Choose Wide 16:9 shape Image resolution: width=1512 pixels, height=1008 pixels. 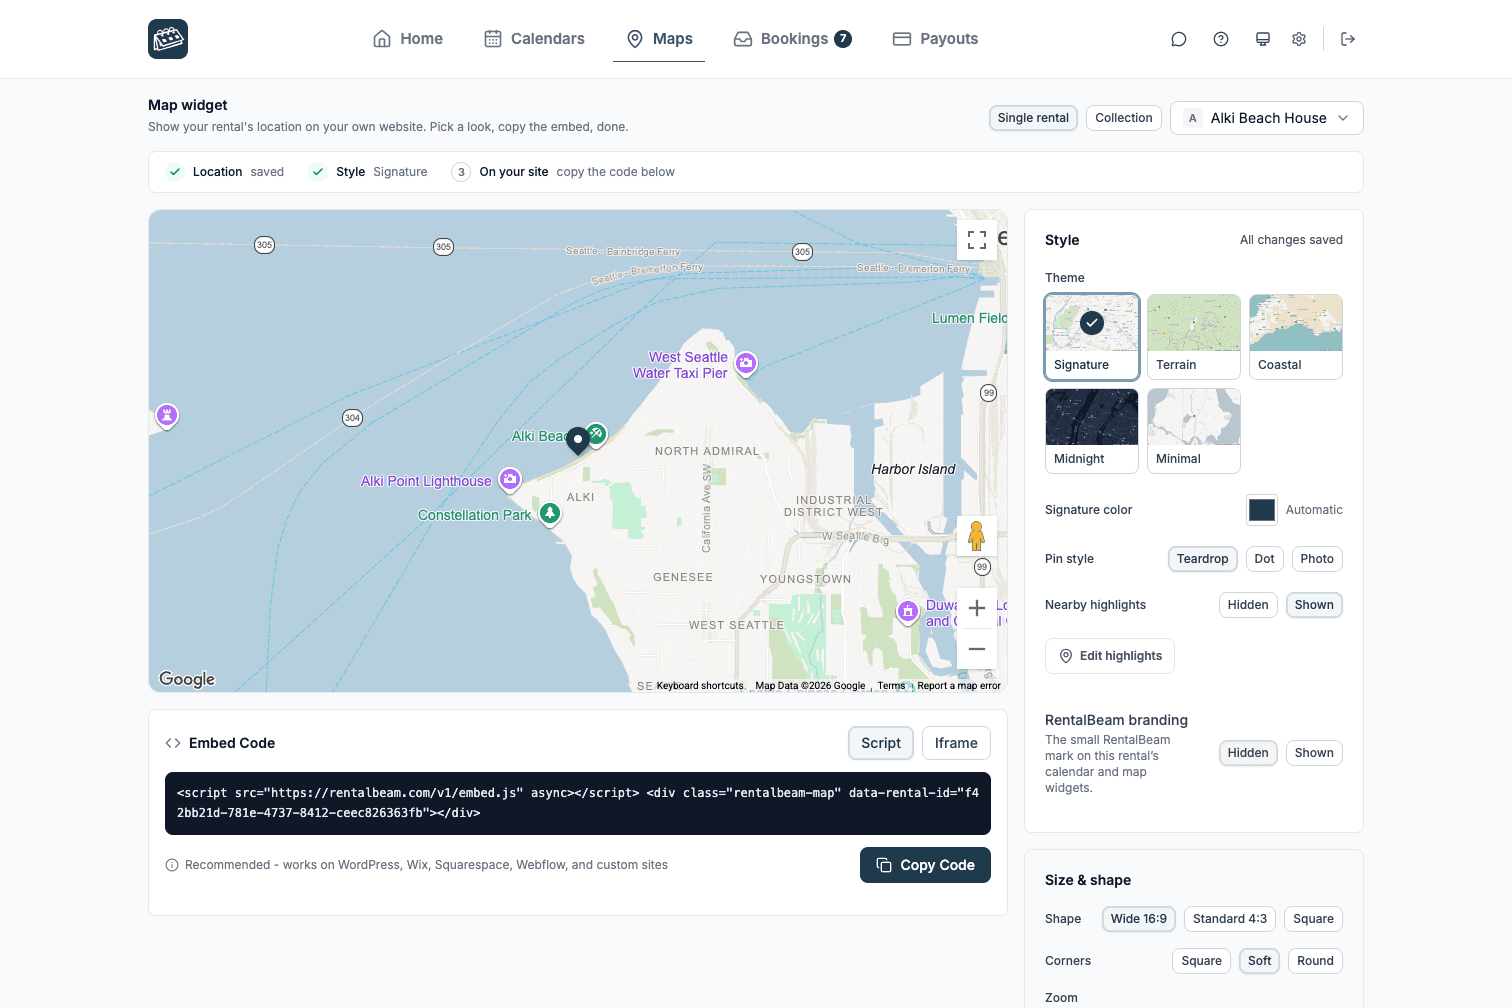[1139, 919]
